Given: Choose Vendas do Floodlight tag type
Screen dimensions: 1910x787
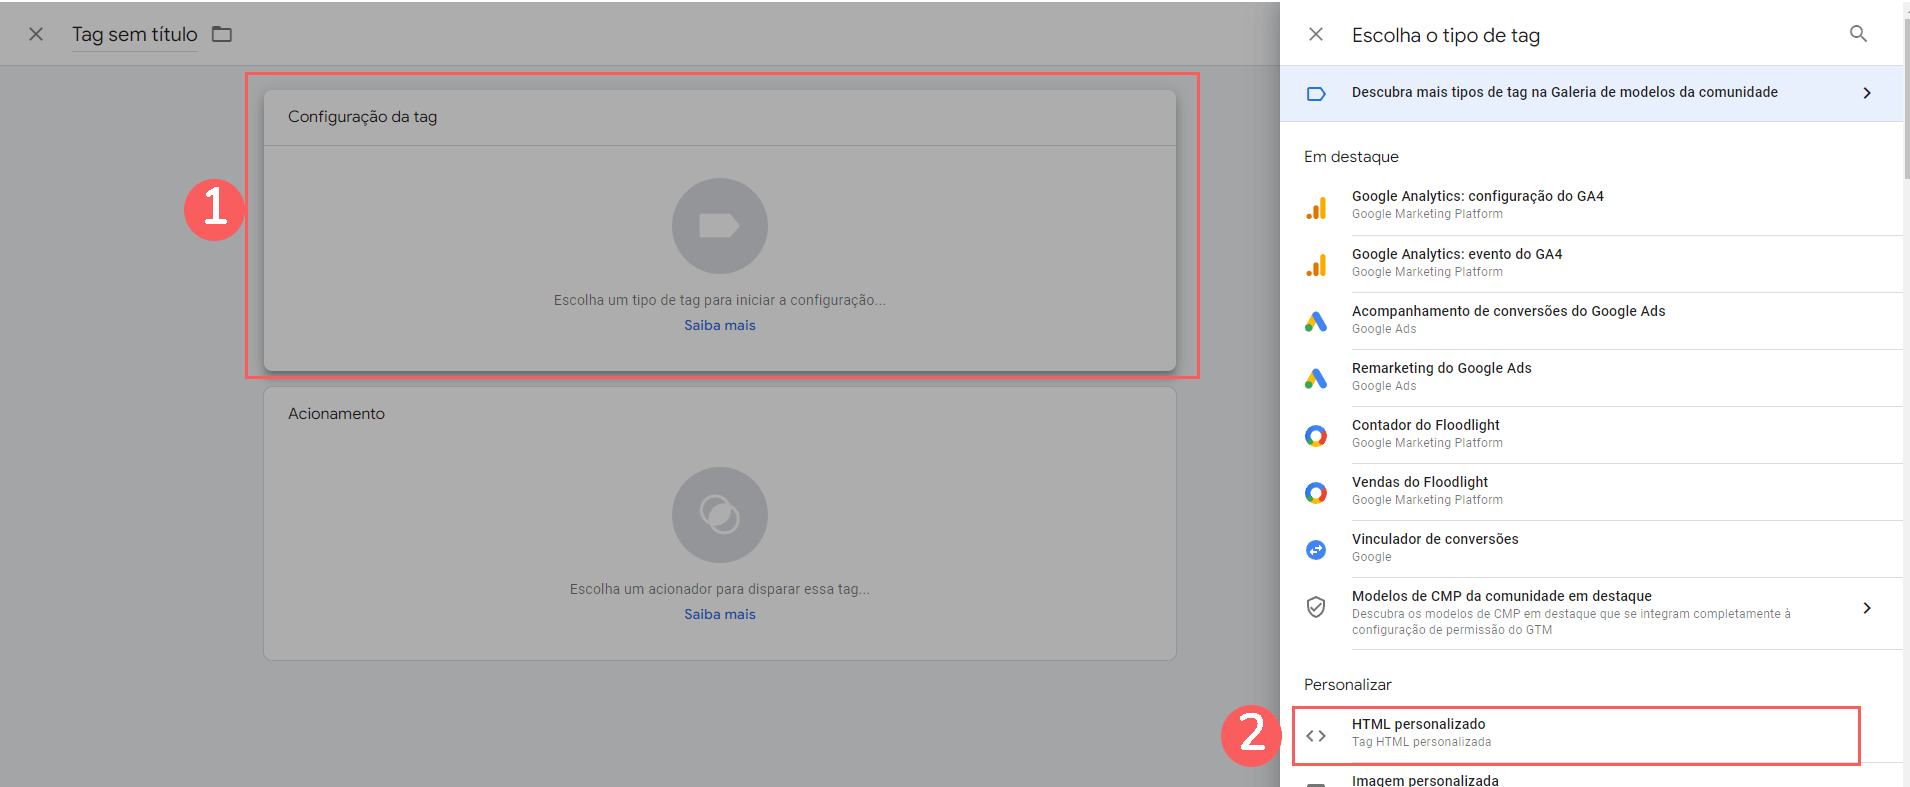Looking at the screenshot, I should click(1419, 490).
